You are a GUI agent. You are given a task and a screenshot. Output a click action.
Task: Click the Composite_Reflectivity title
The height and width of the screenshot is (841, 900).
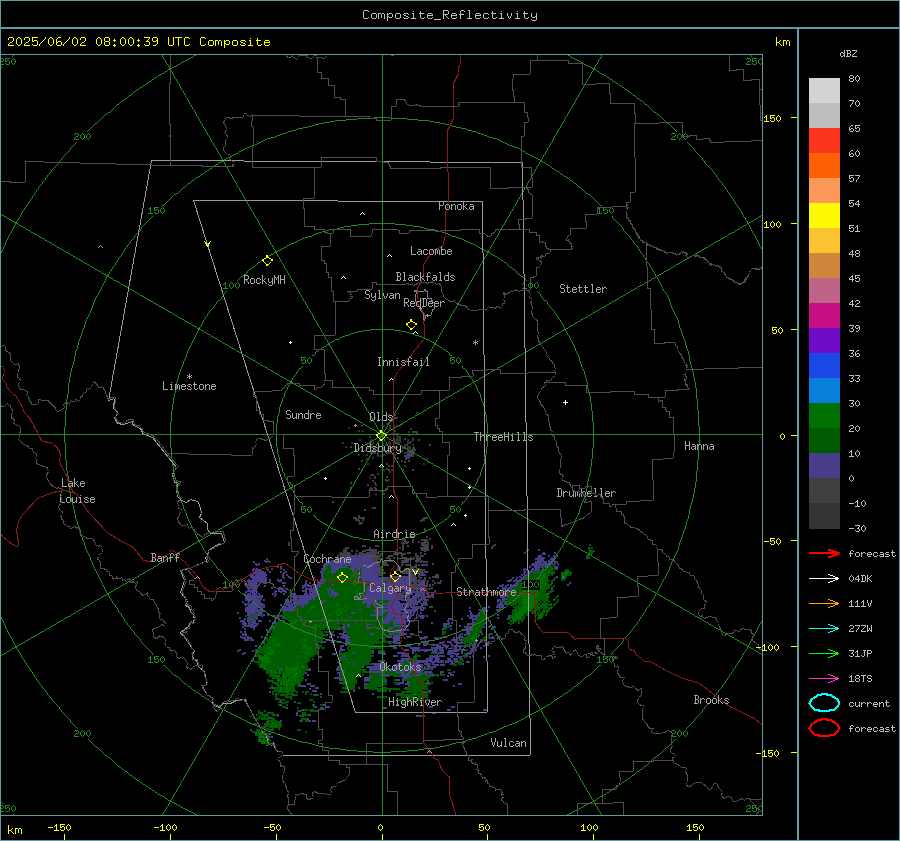[x=449, y=15]
